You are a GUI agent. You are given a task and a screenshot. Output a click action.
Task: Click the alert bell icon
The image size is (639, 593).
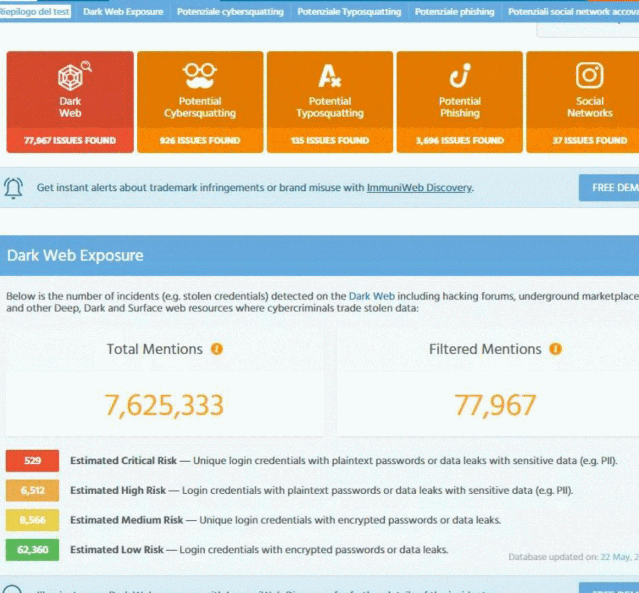point(14,187)
